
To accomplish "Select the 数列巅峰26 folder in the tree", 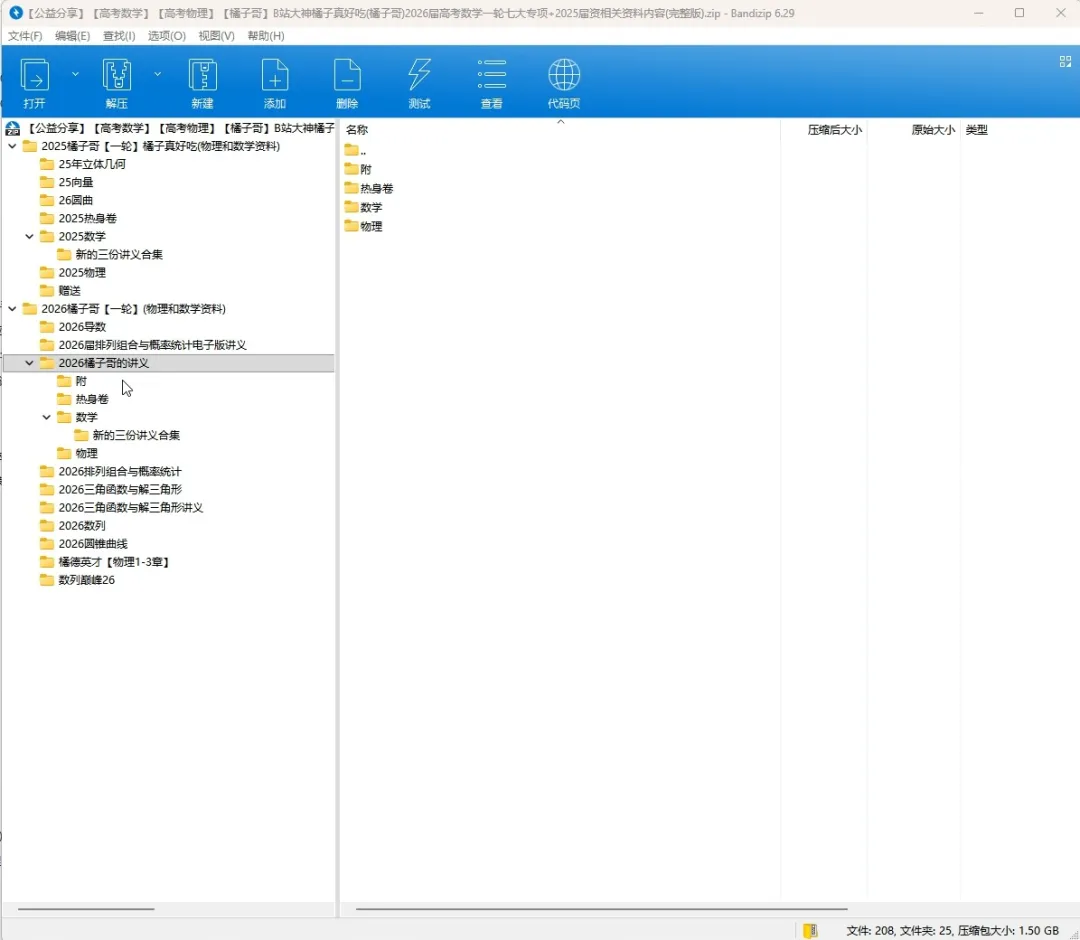I will [x=78, y=580].
